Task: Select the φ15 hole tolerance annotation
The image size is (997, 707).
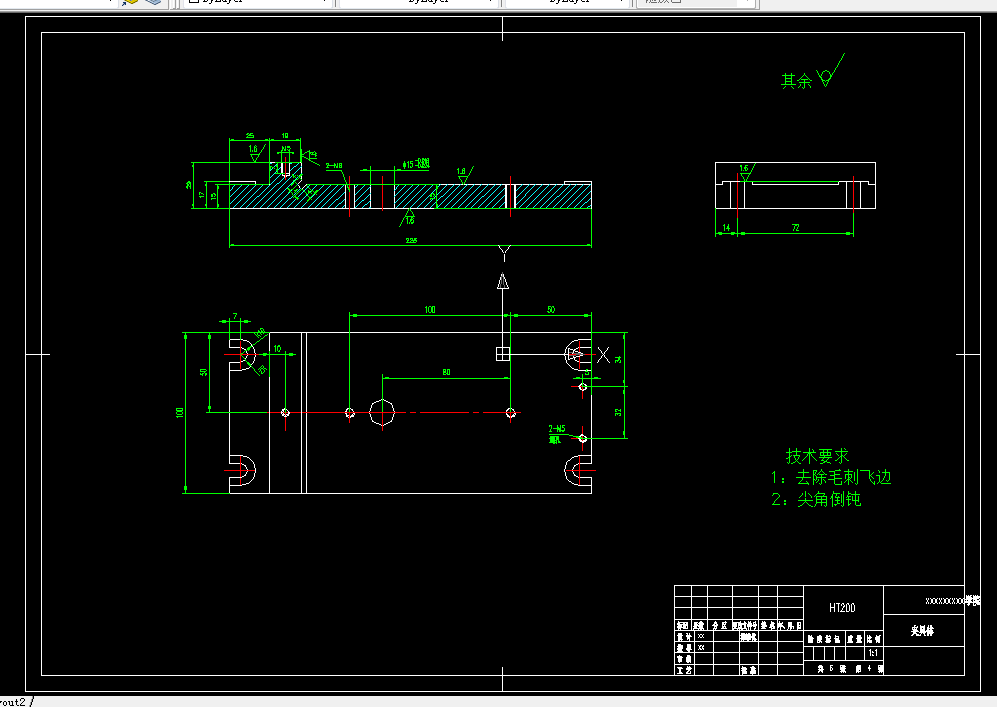Action: click(x=416, y=163)
